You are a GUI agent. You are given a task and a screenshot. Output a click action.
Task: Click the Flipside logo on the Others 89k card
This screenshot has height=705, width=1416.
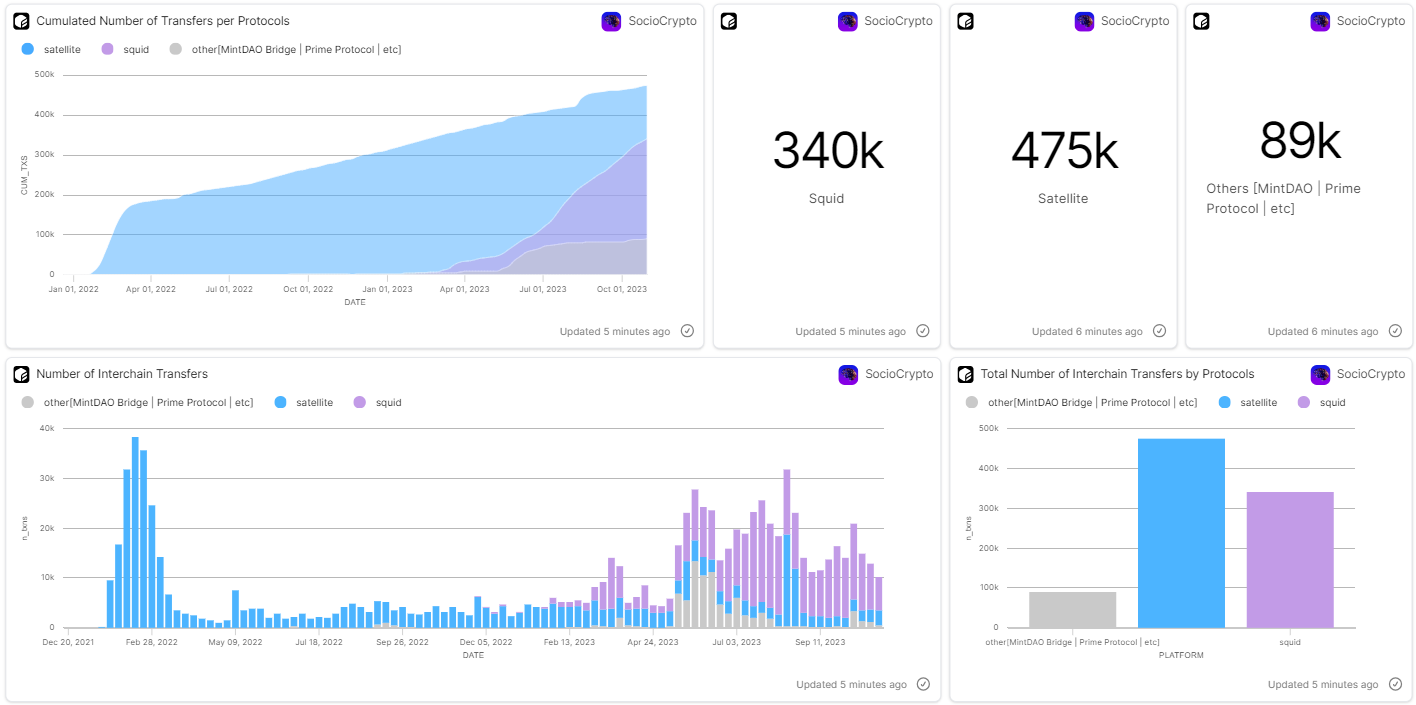1201,21
